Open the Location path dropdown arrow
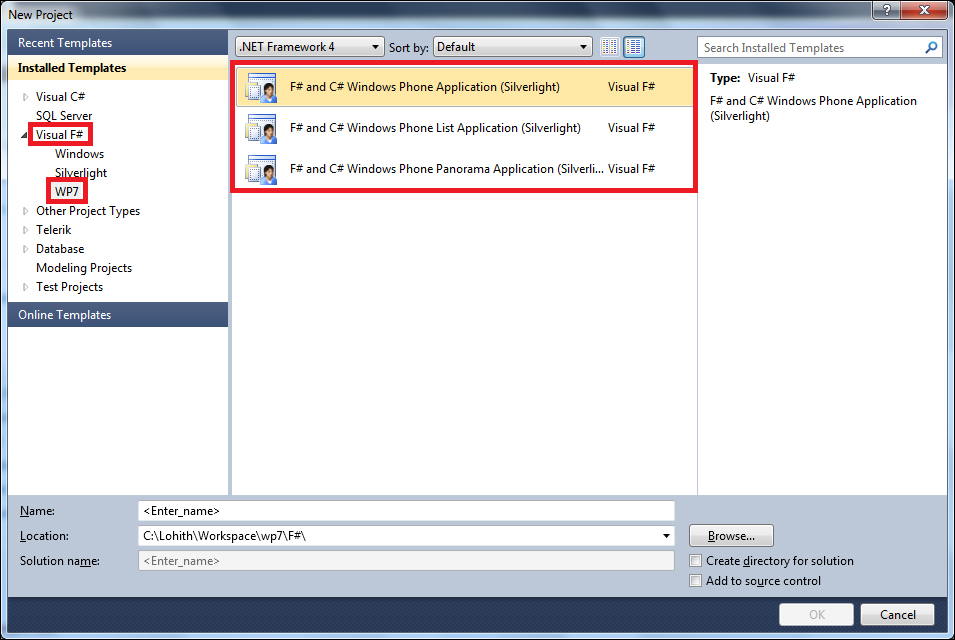The image size is (955, 640). [666, 536]
